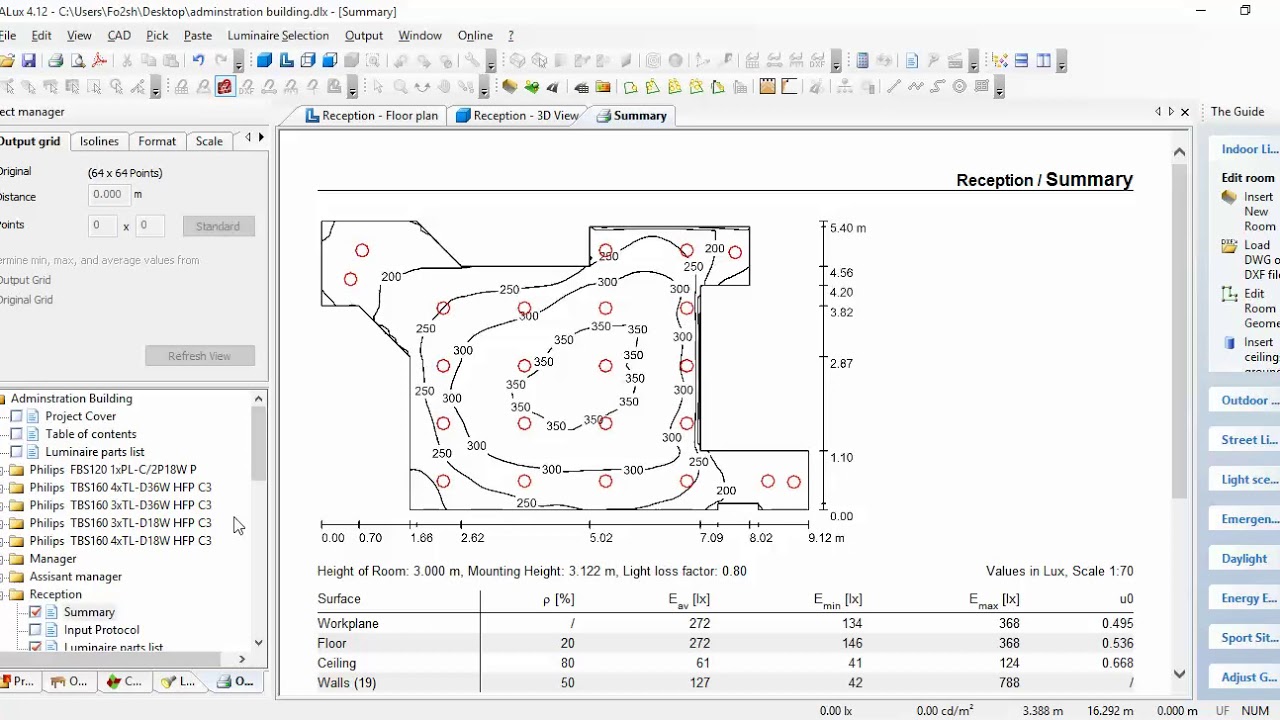Open overflow arrow after the drawing tool icons
Image resolution: width=1280 pixels, height=720 pixels.
pyautogui.click(x=1000, y=89)
